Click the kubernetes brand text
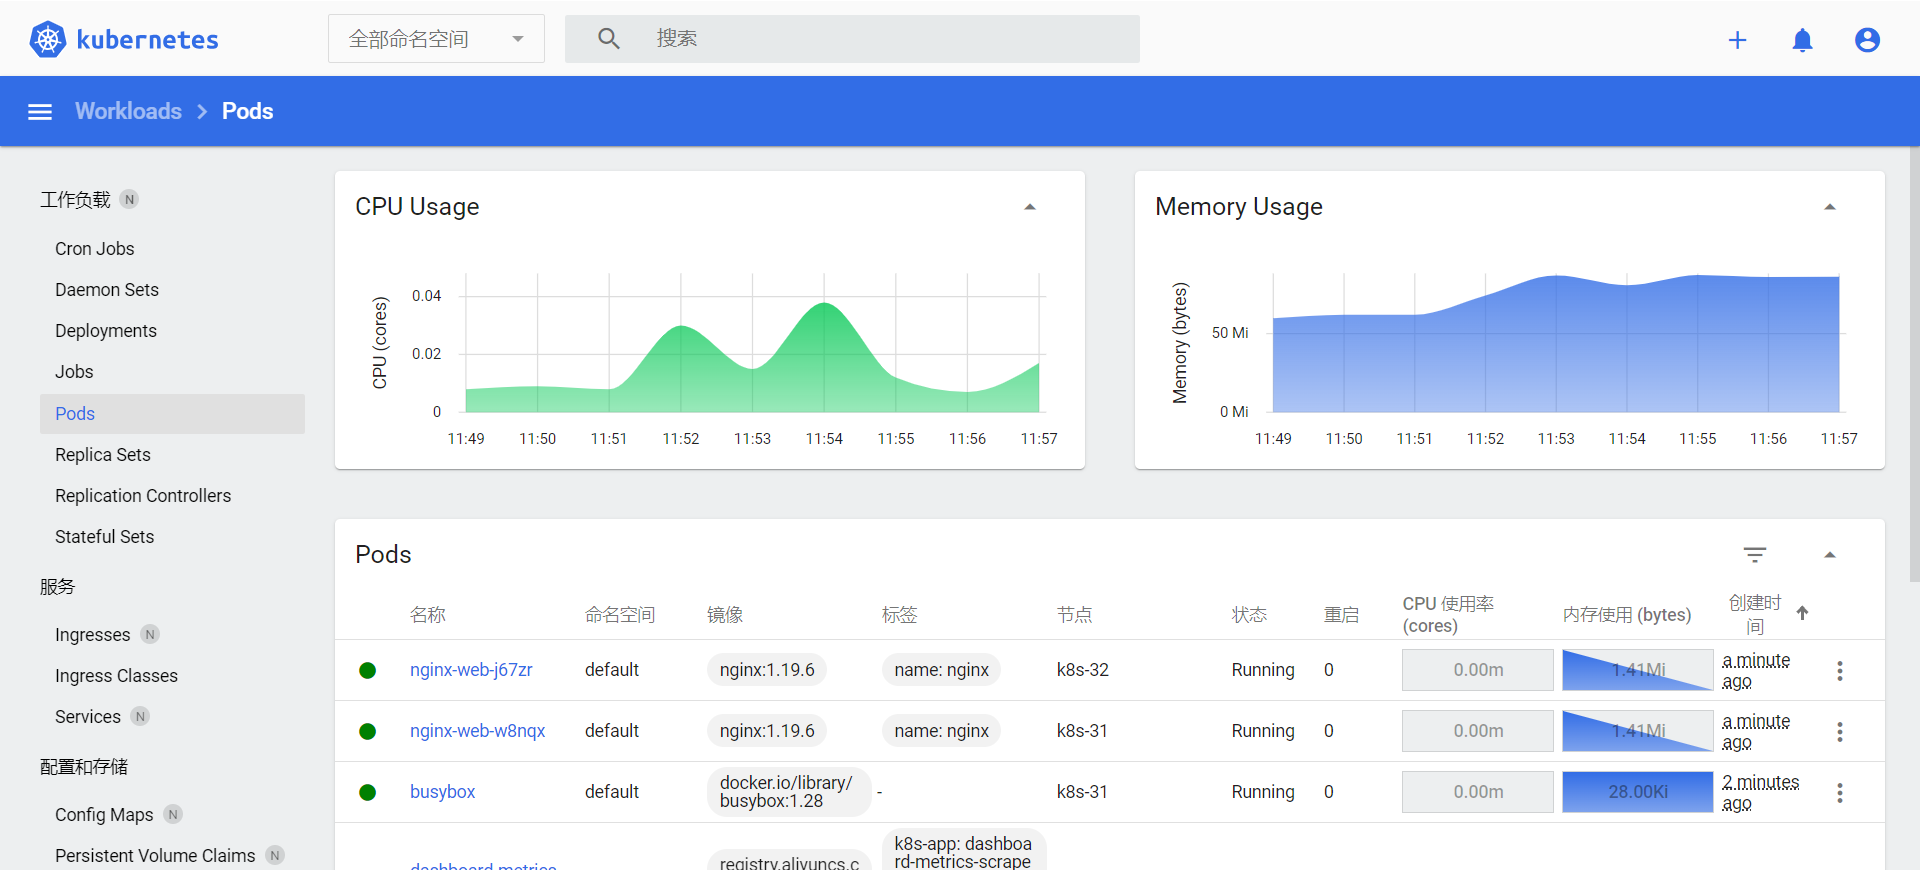This screenshot has width=1920, height=870. (x=147, y=40)
